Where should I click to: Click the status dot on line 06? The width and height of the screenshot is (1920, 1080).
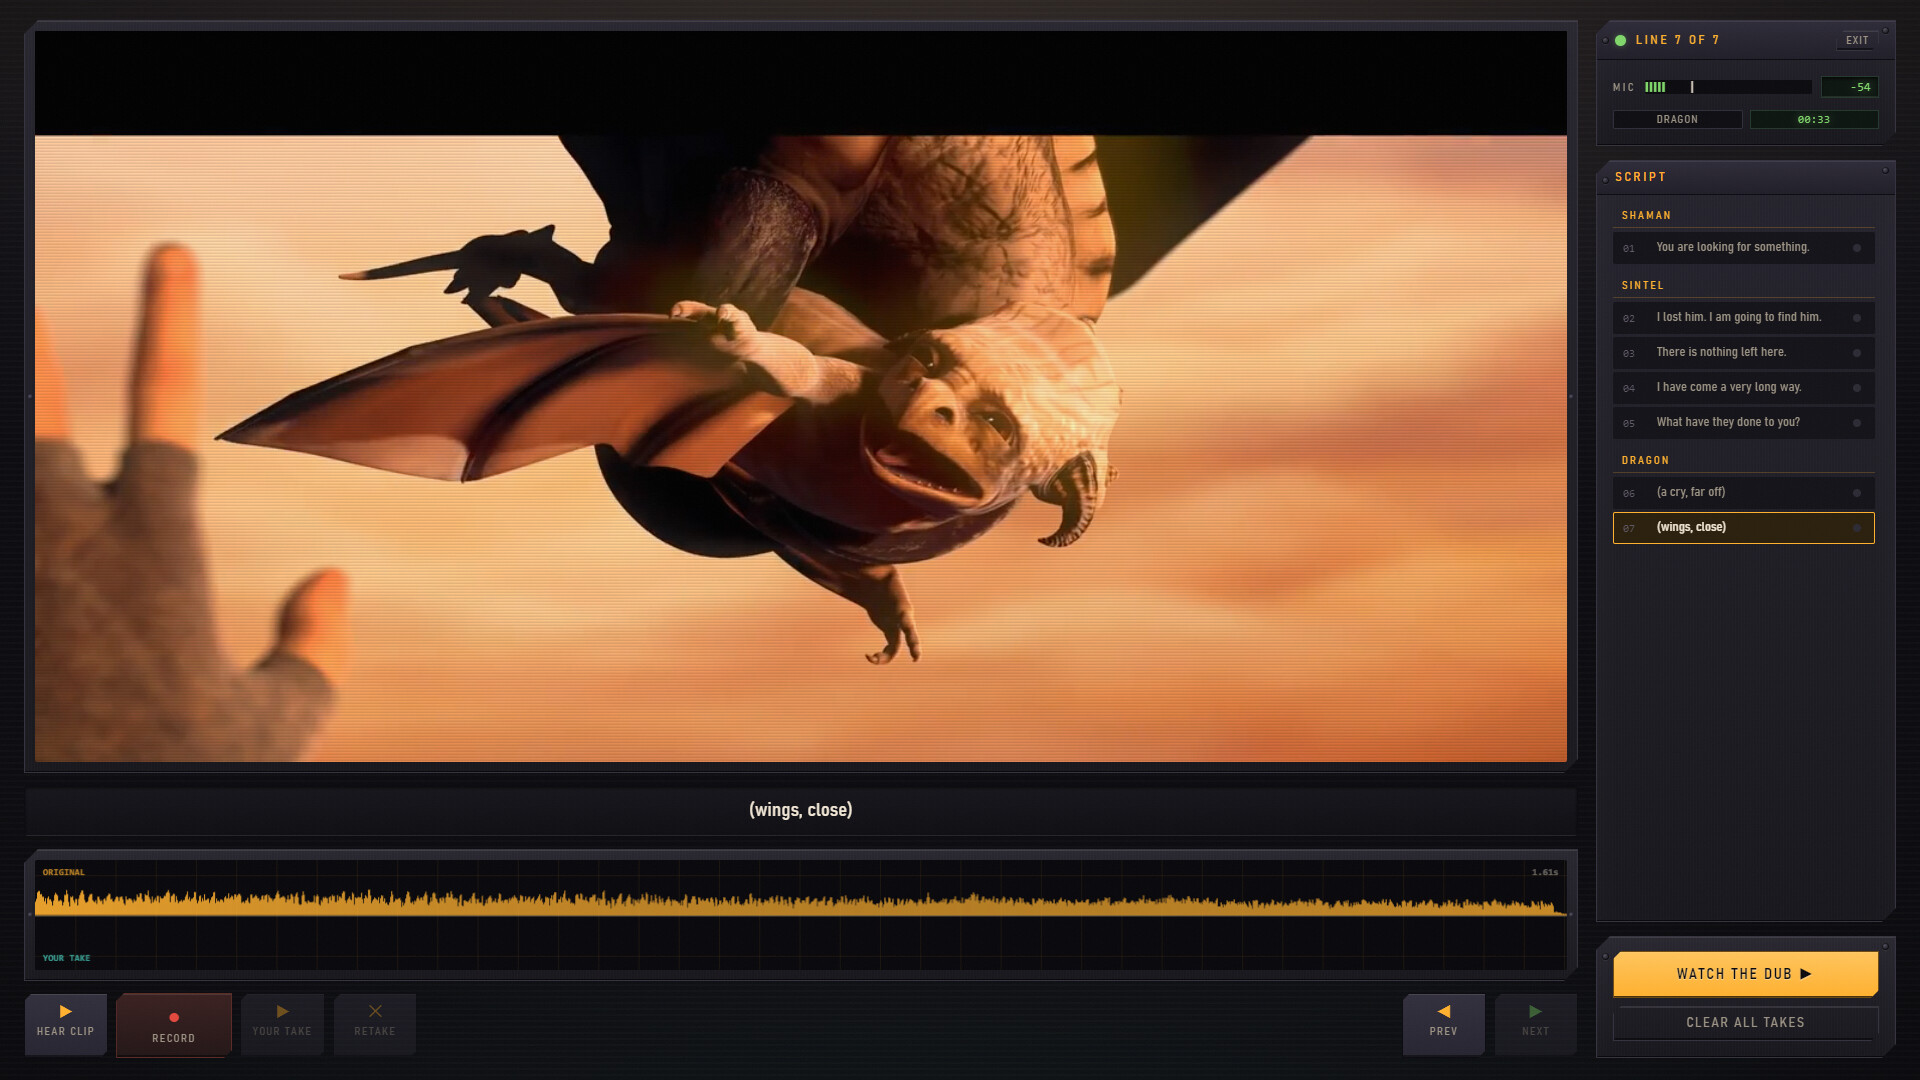[x=1857, y=493]
